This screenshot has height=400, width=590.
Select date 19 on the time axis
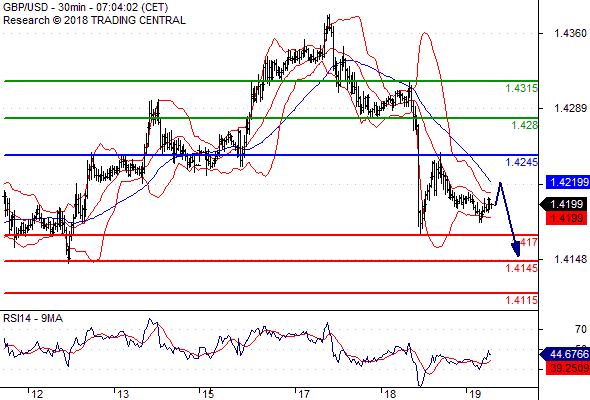point(475,394)
